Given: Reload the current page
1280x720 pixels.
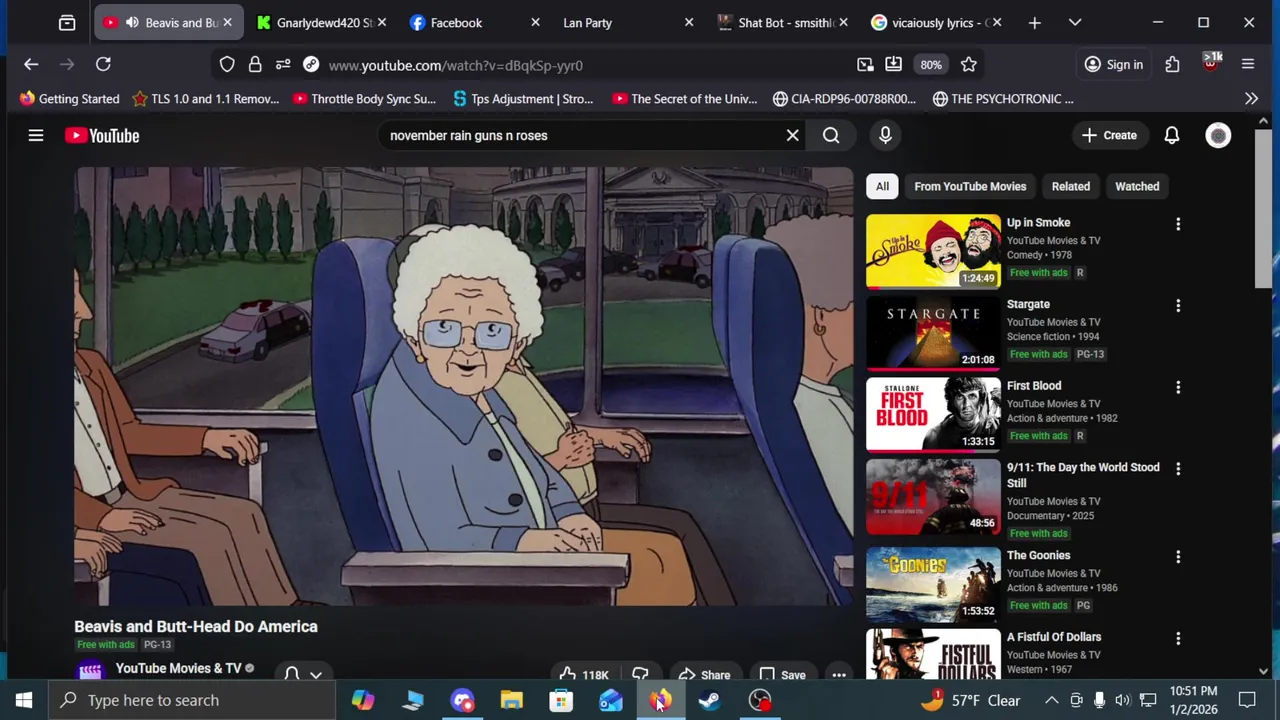Looking at the screenshot, I should point(103,65).
